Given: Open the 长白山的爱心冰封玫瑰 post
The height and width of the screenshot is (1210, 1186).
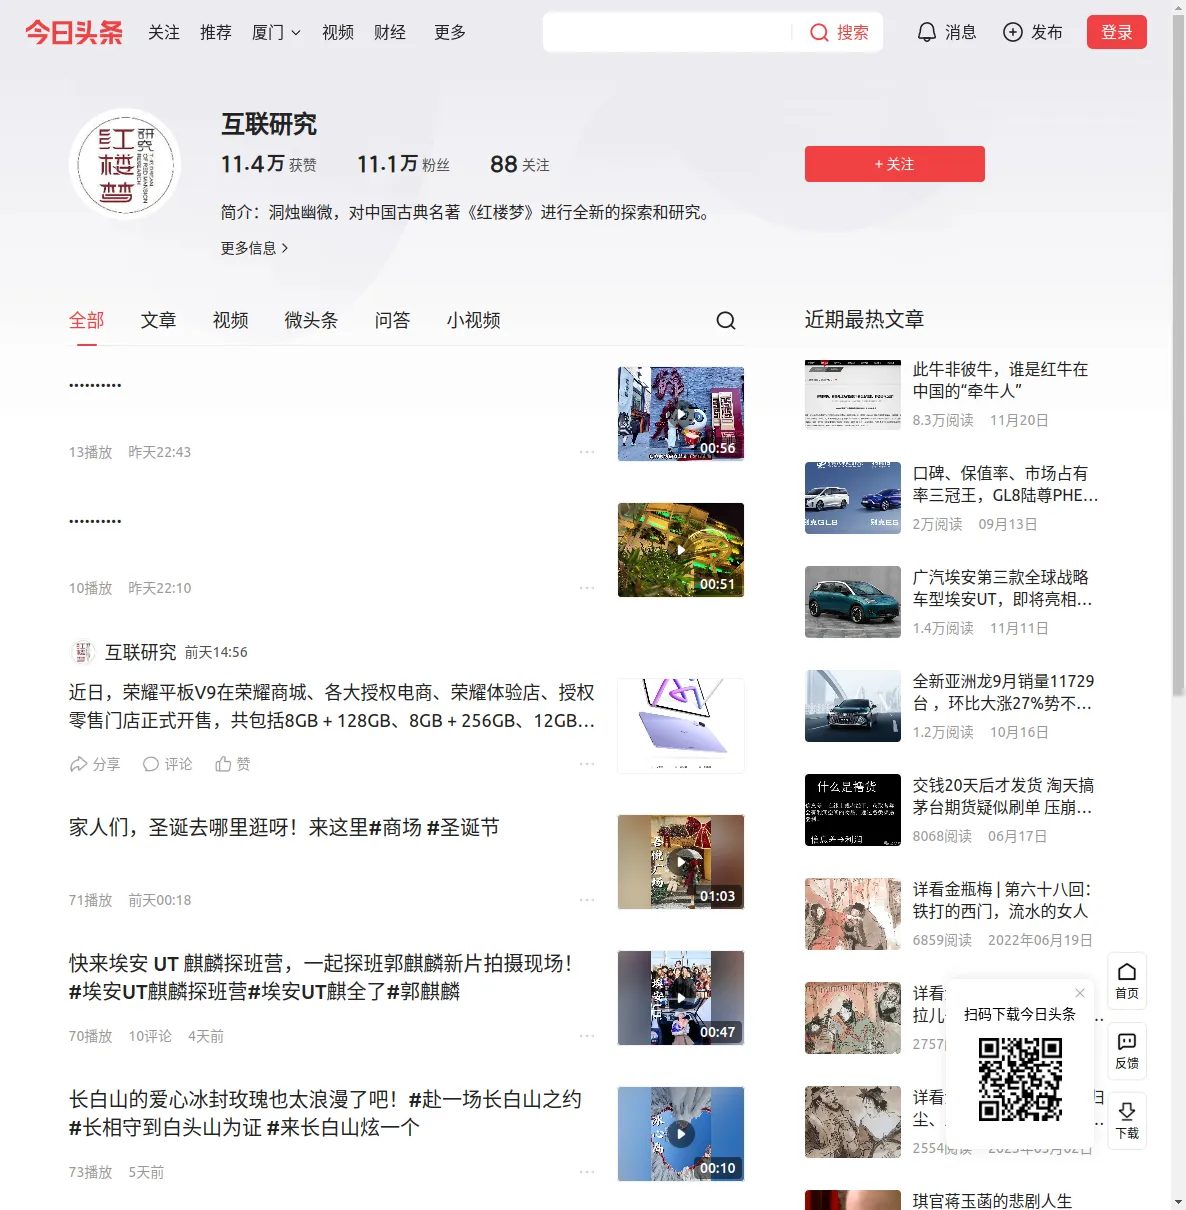Looking at the screenshot, I should click(325, 1113).
